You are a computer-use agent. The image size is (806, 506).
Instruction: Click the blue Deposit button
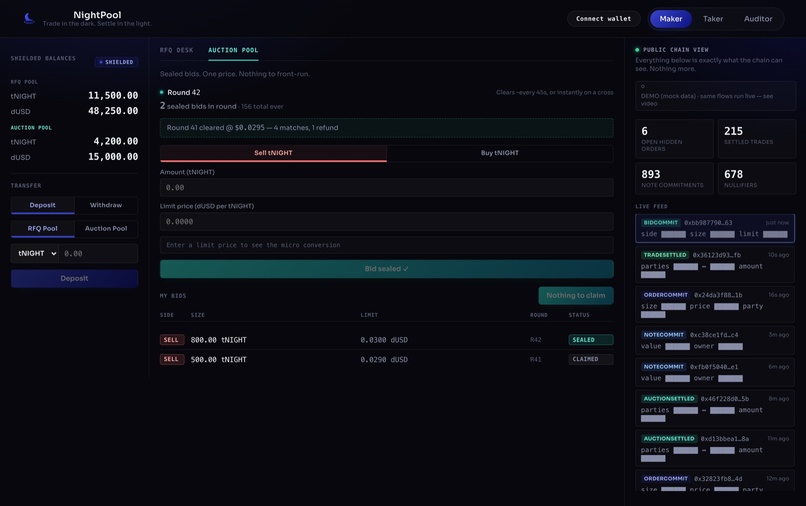75,278
